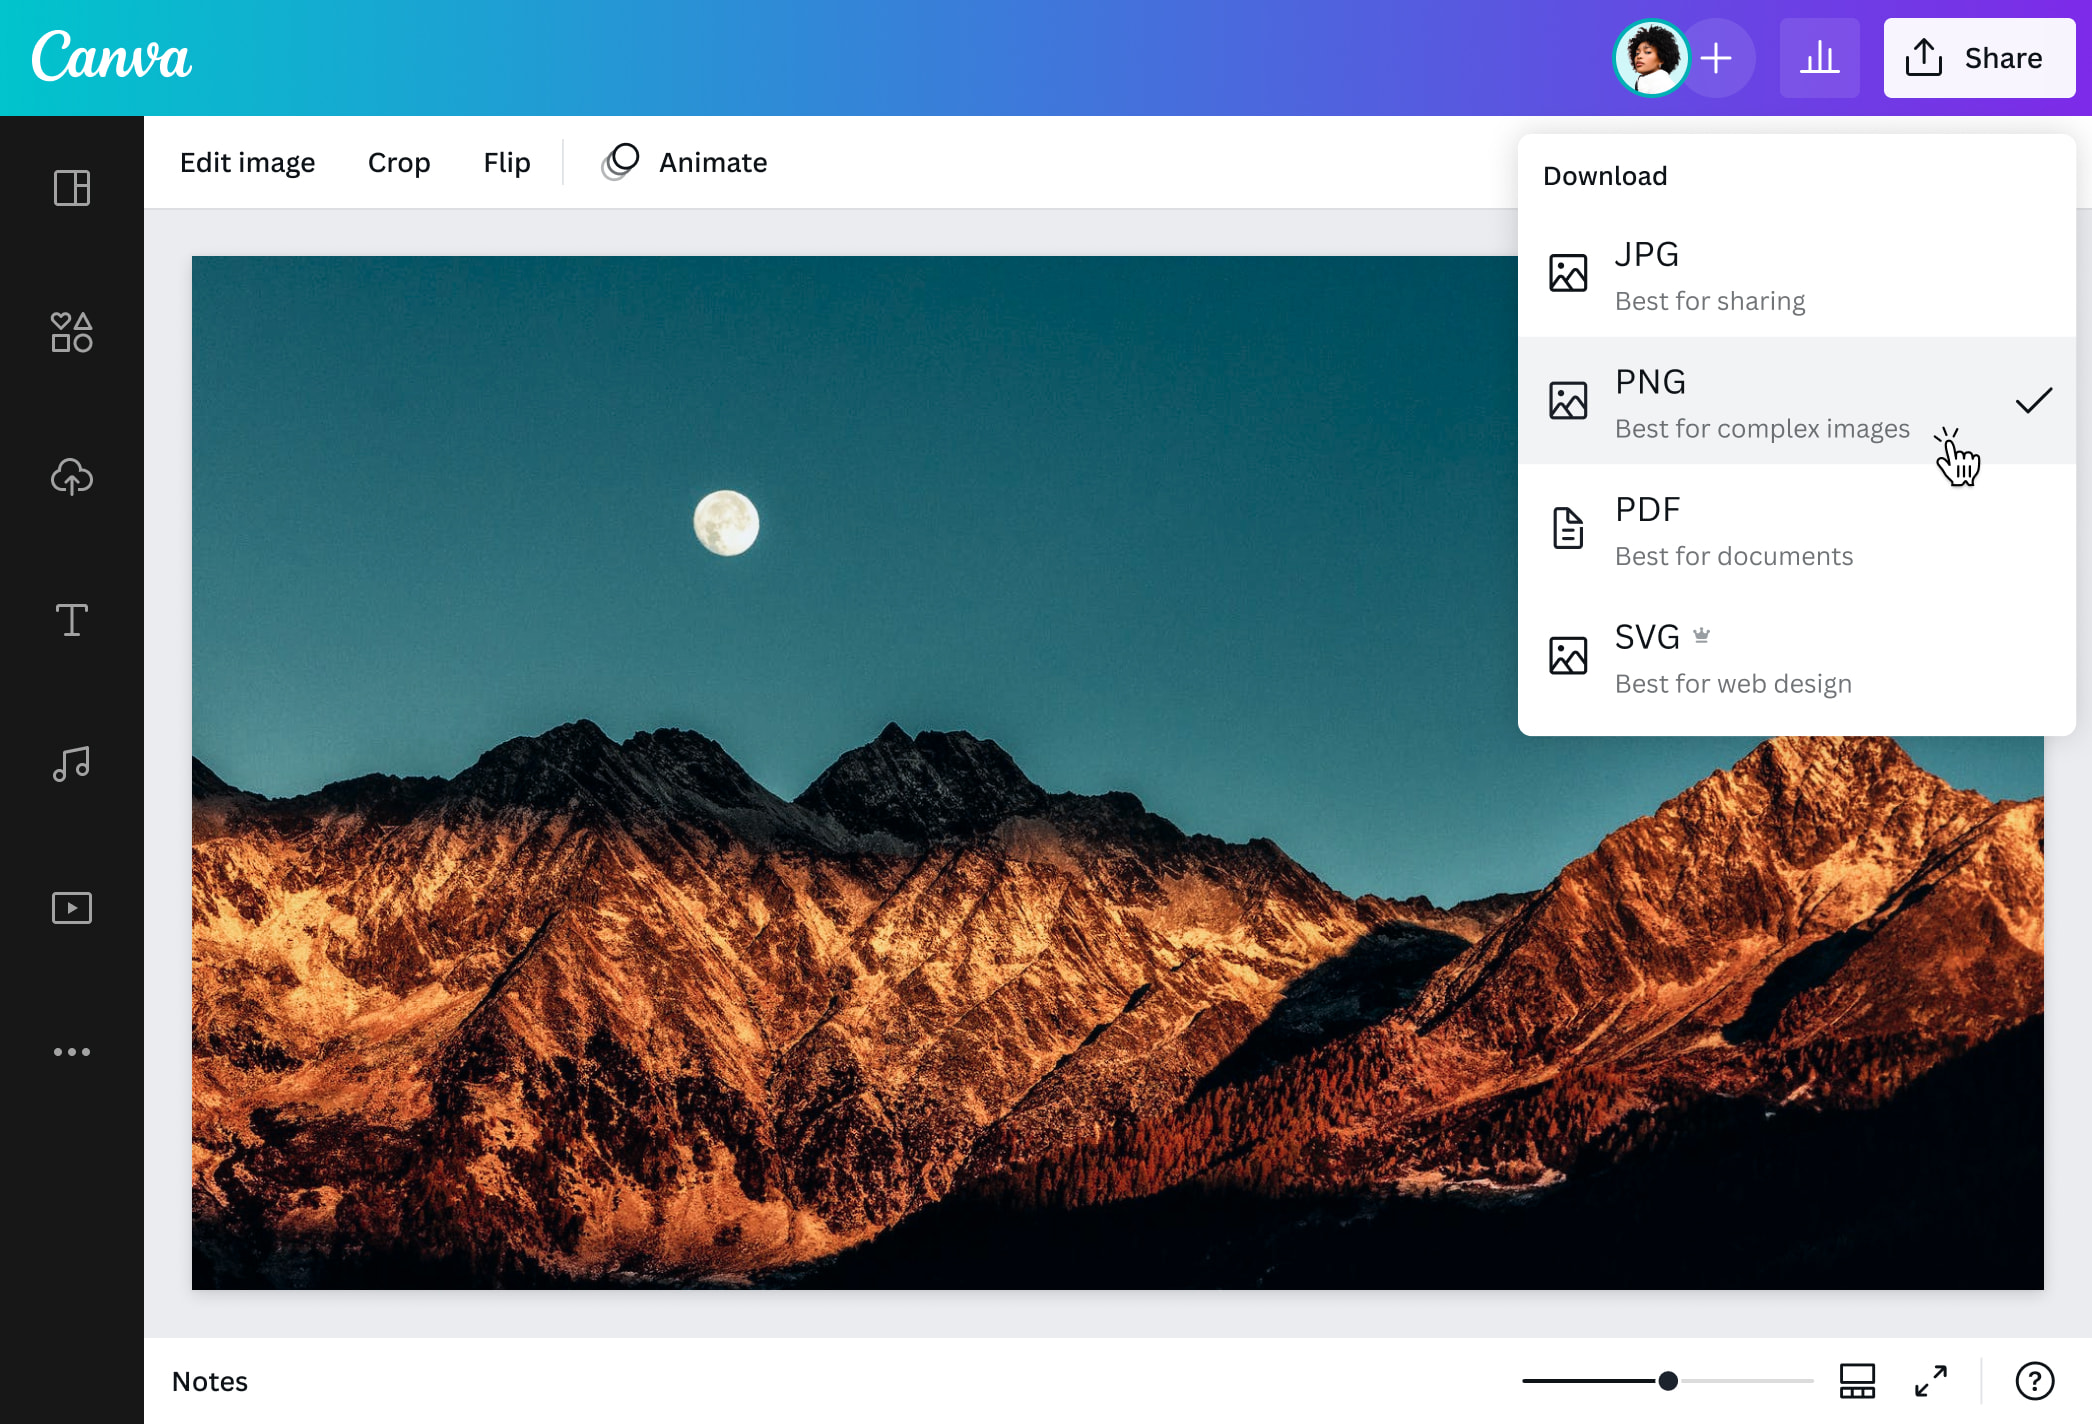Open the Animate options
Viewport: 2092px width, 1424px height.
(685, 162)
